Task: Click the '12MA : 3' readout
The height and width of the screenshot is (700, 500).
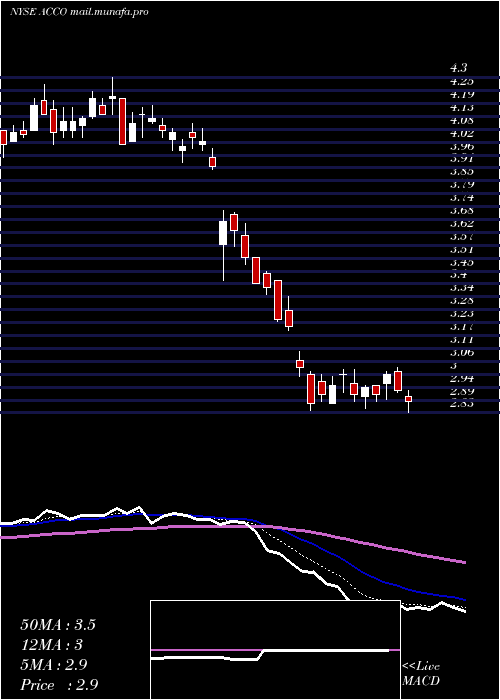Action: click(52, 645)
